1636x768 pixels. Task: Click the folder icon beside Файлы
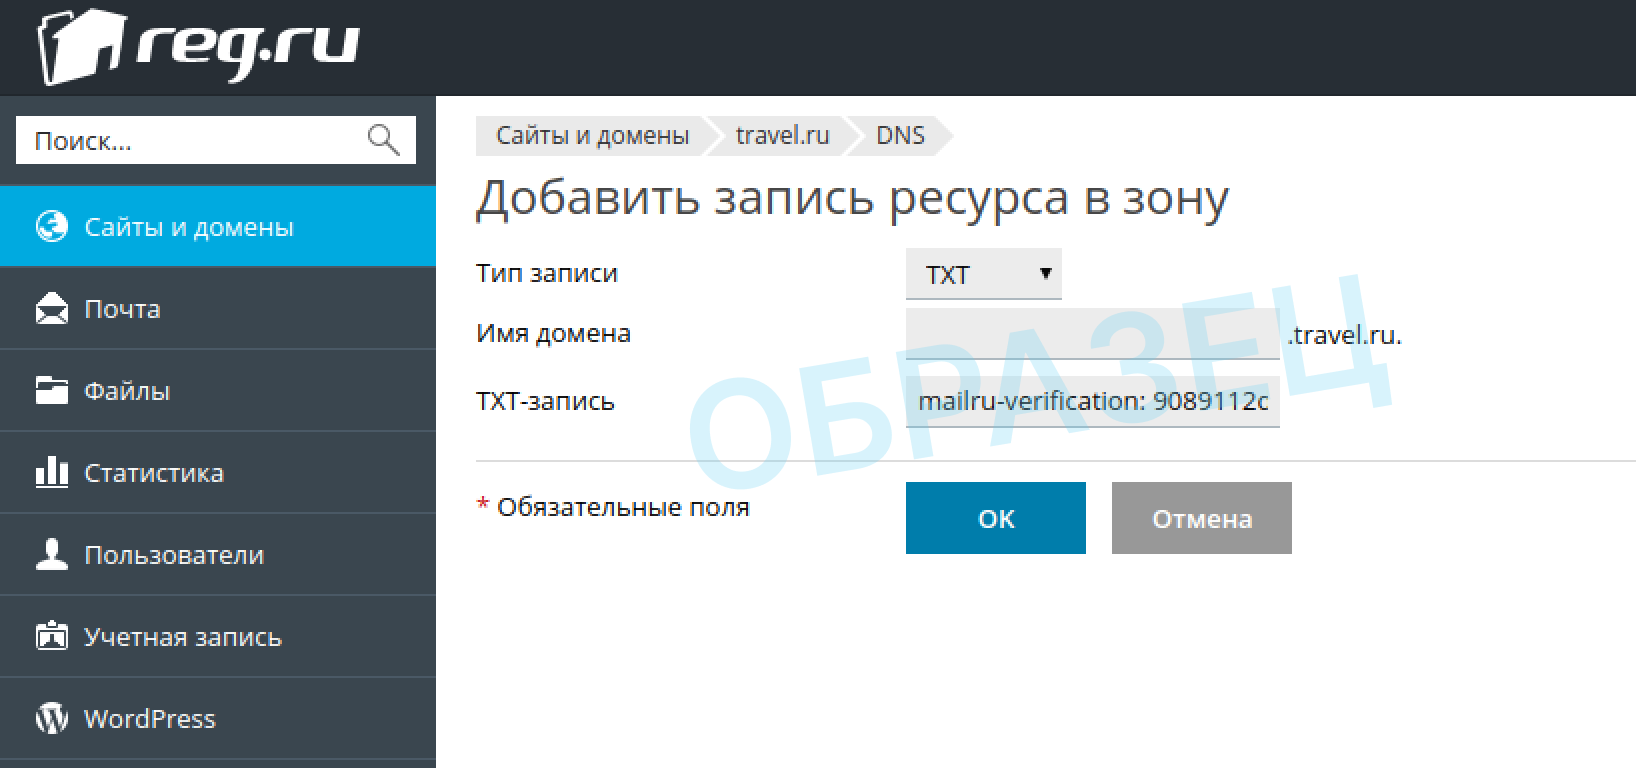coord(51,391)
